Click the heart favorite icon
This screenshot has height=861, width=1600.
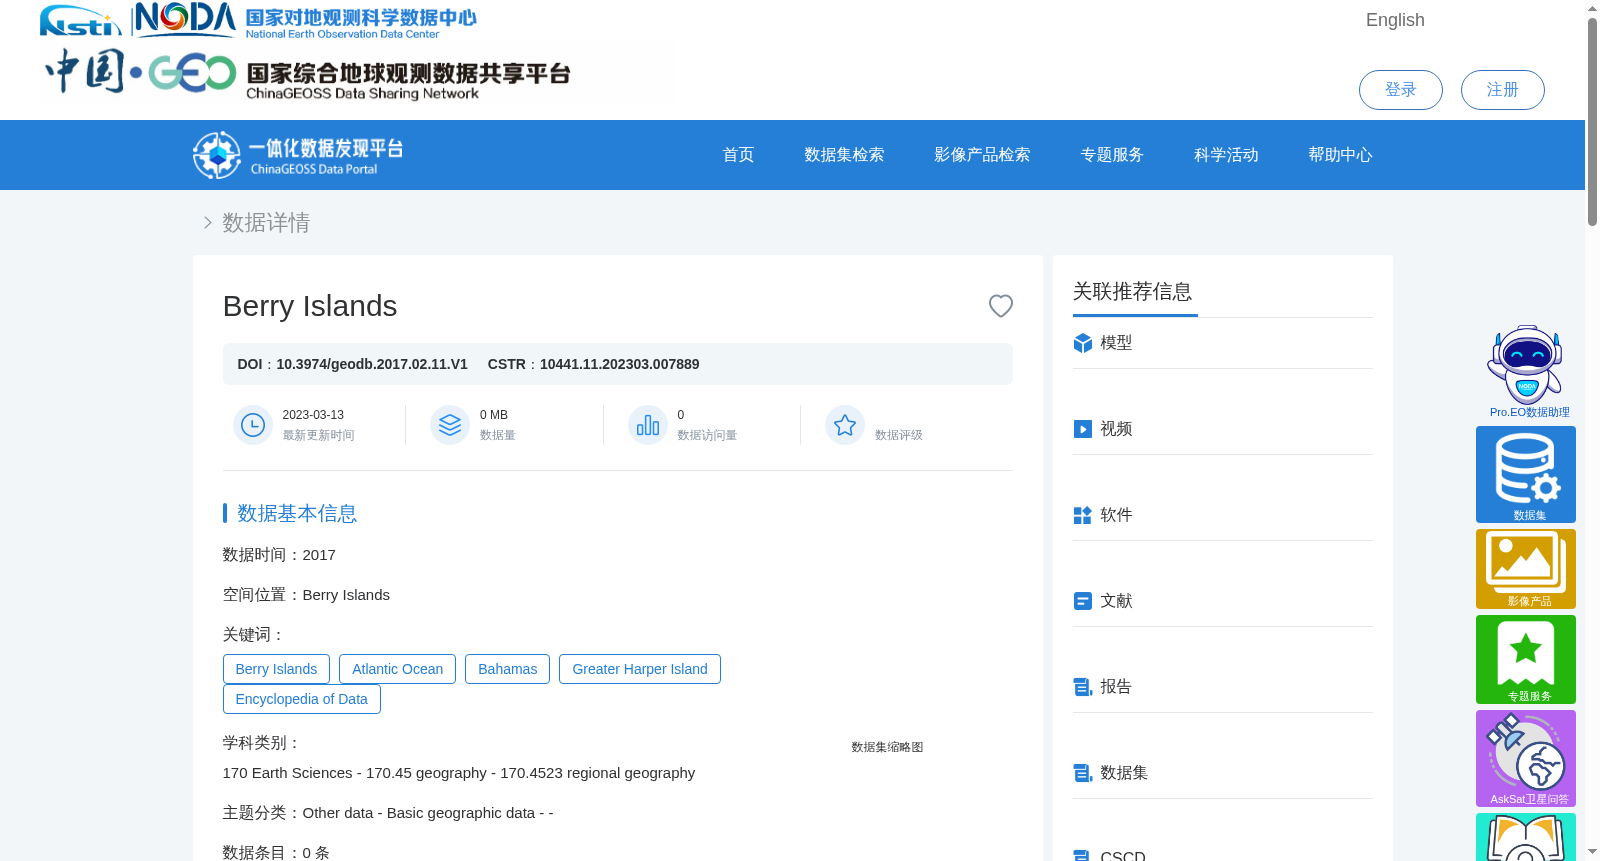[1000, 306]
